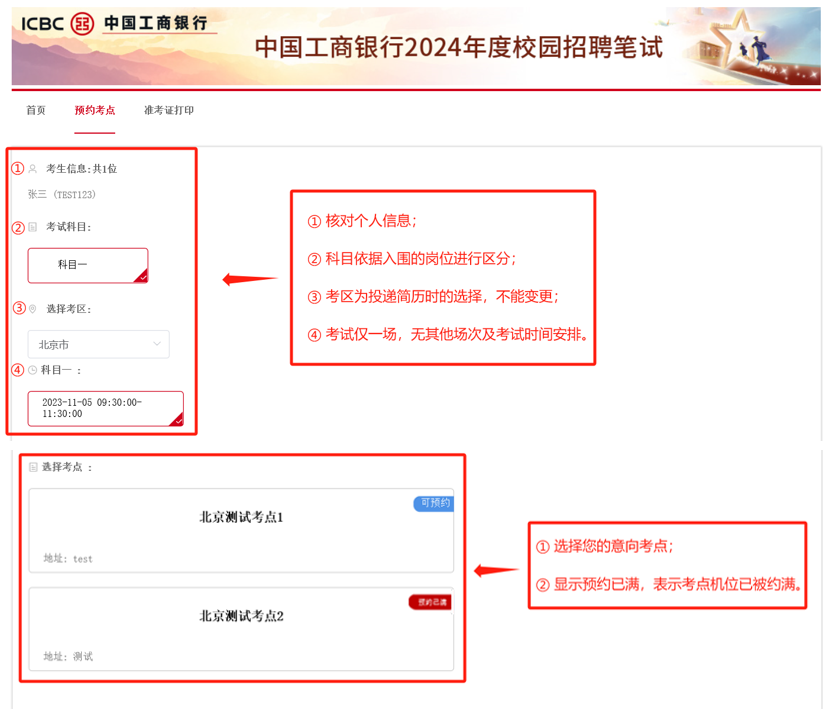Click the document icon beside 考试科目
This screenshot has width=823, height=709.
tap(33, 227)
